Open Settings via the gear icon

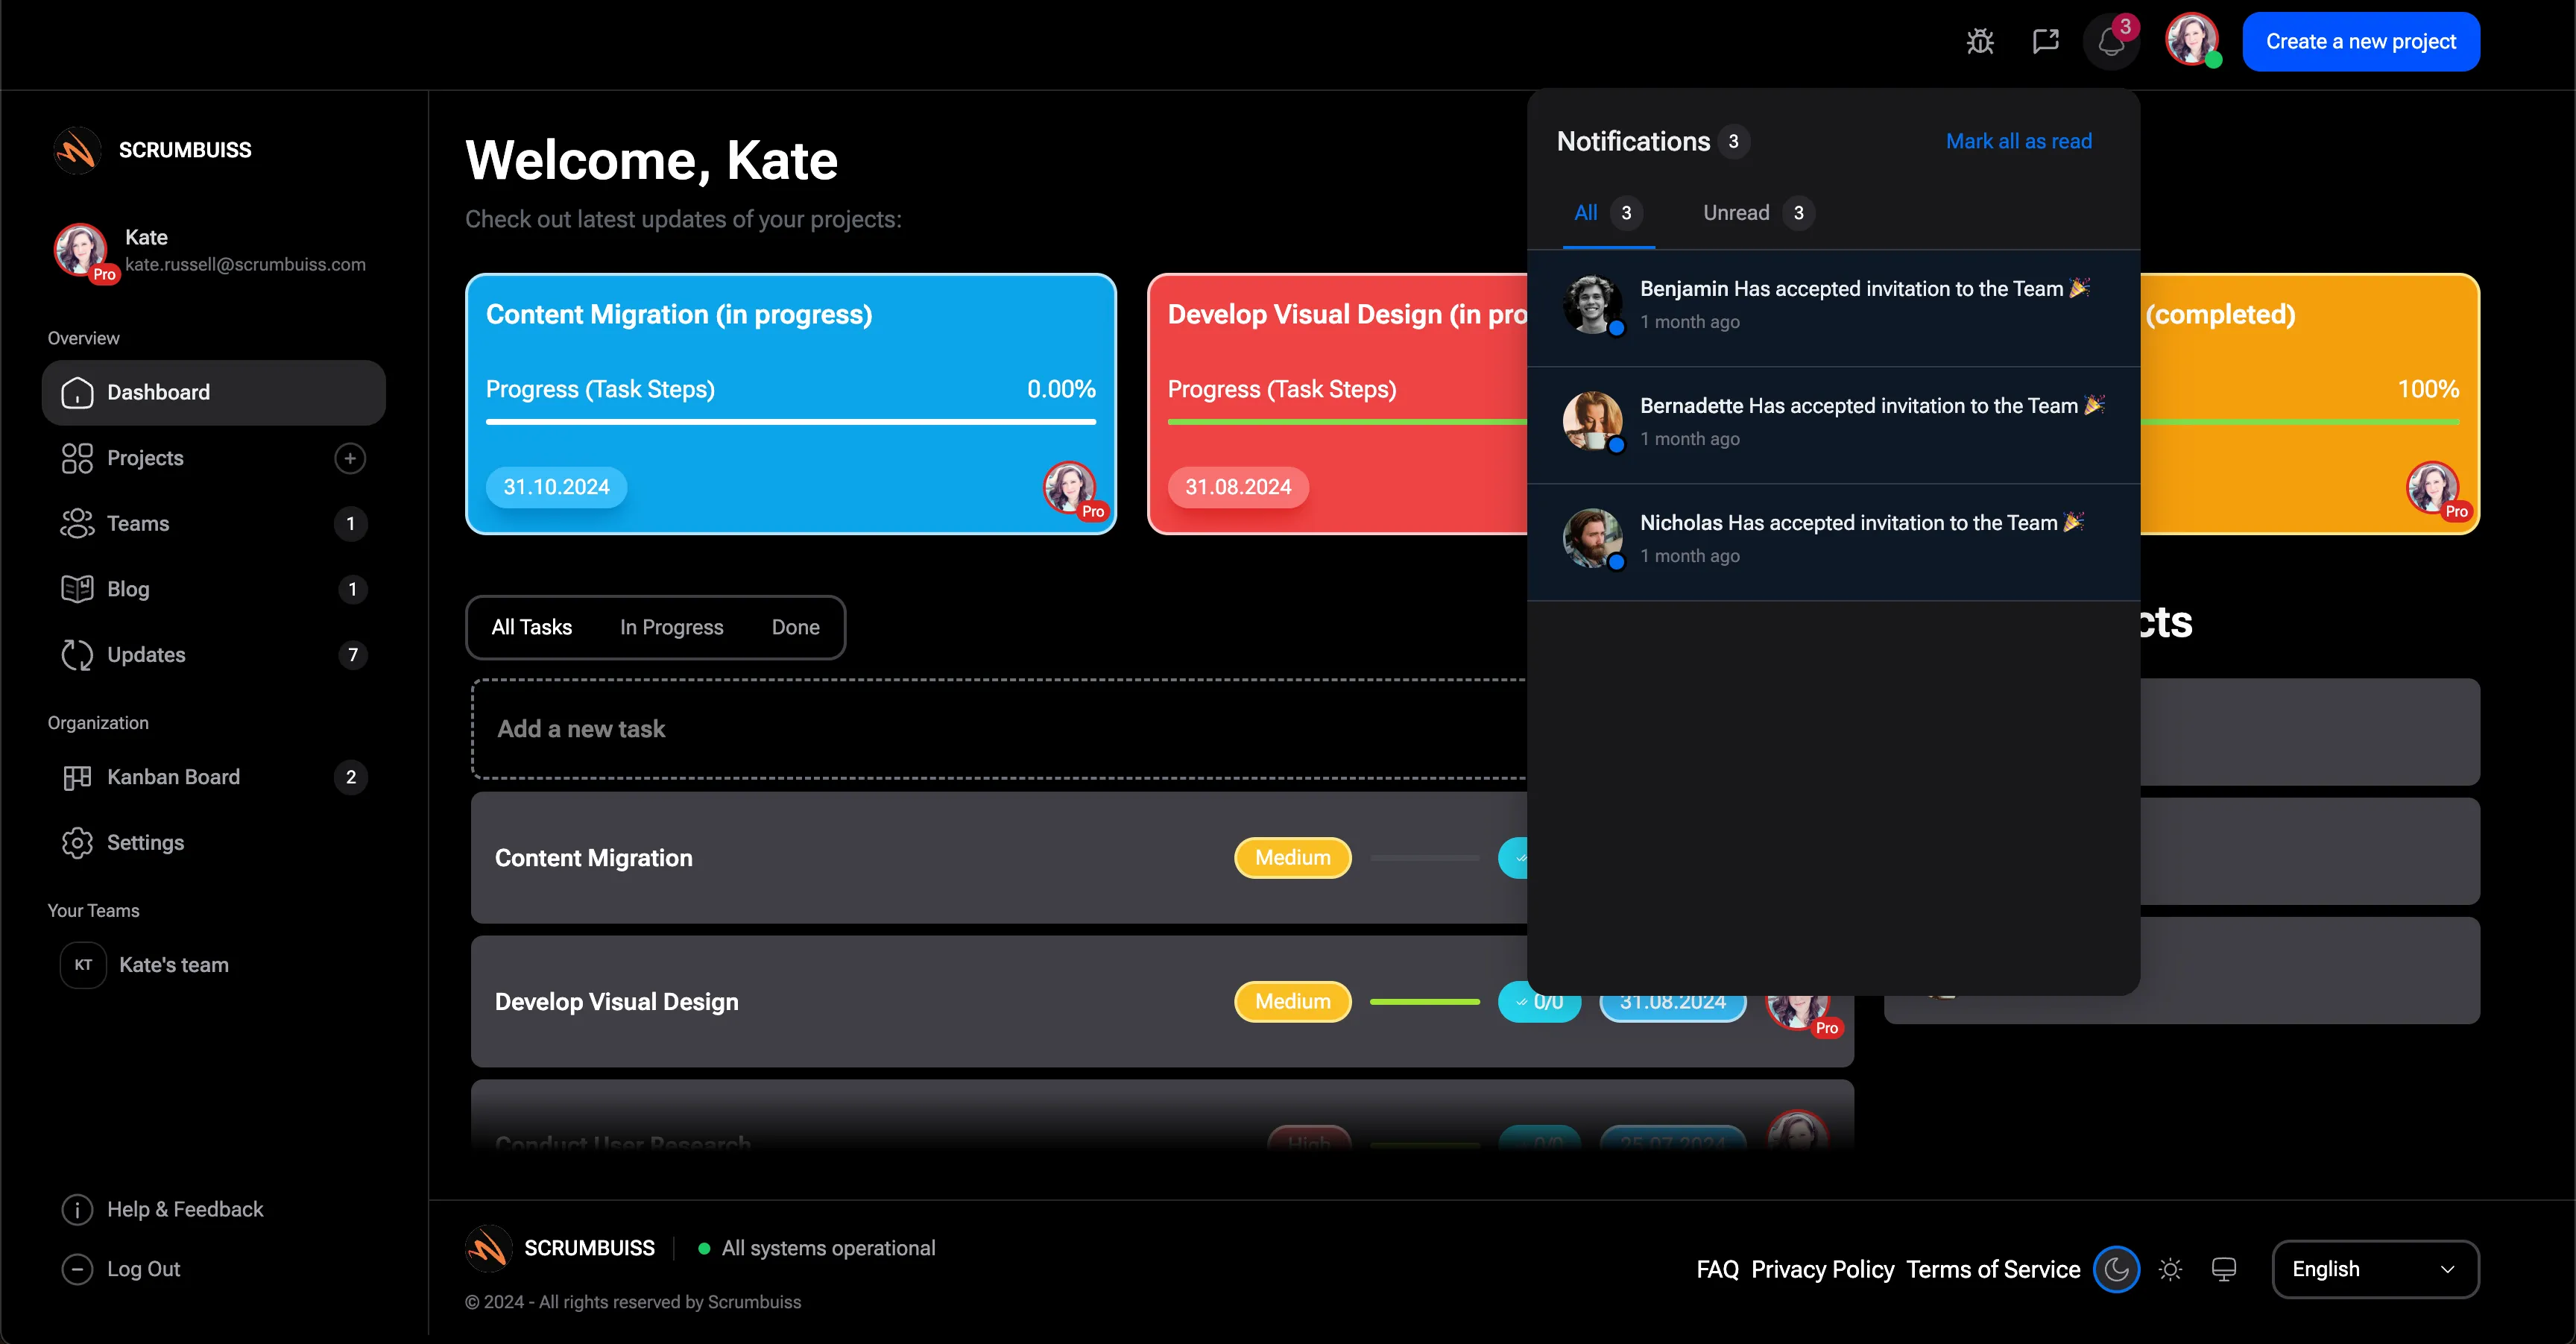tap(78, 843)
